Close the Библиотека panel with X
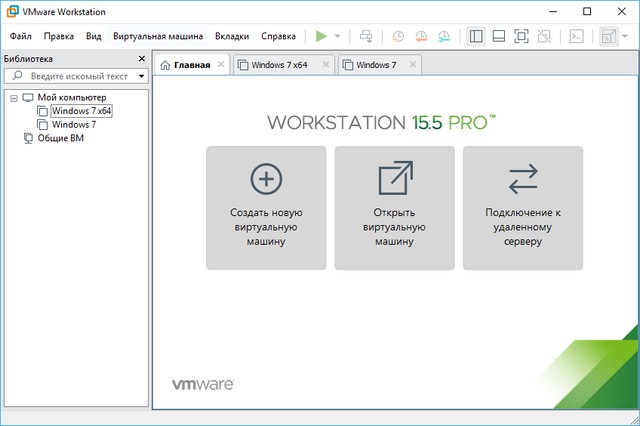 [x=141, y=59]
